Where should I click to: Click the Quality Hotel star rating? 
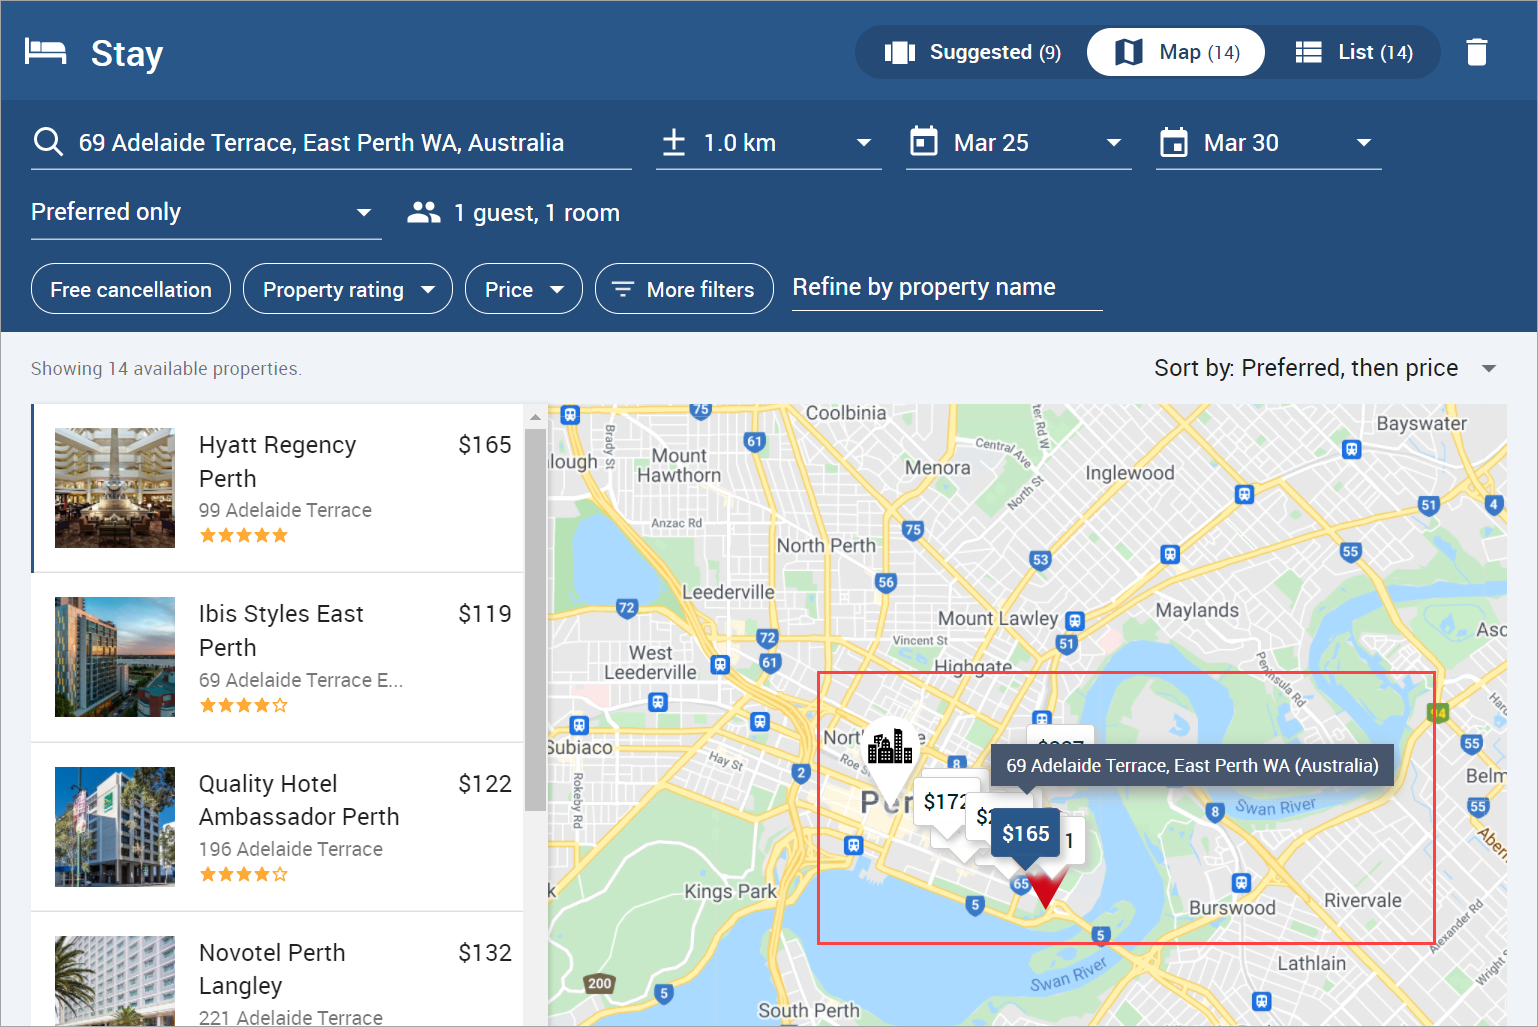click(x=243, y=874)
